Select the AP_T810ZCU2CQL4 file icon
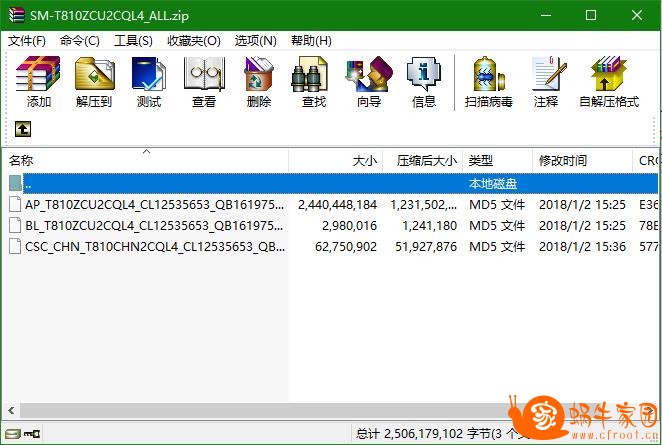 point(15,204)
